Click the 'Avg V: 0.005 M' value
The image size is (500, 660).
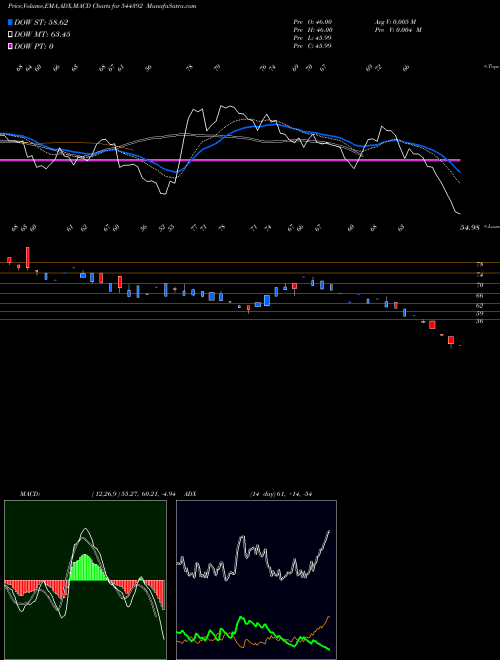[395, 22]
